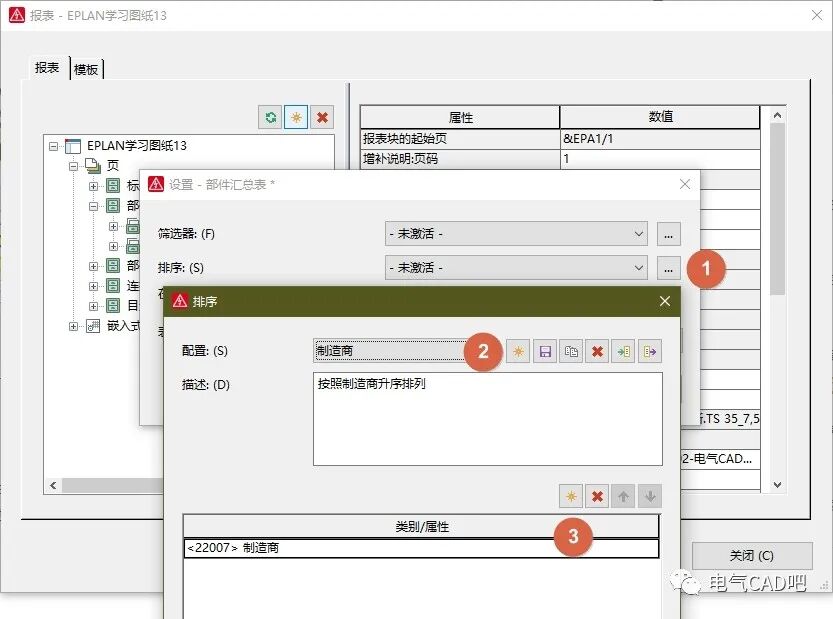Move selected criterion up in order
This screenshot has width=833, height=619.
point(622,495)
